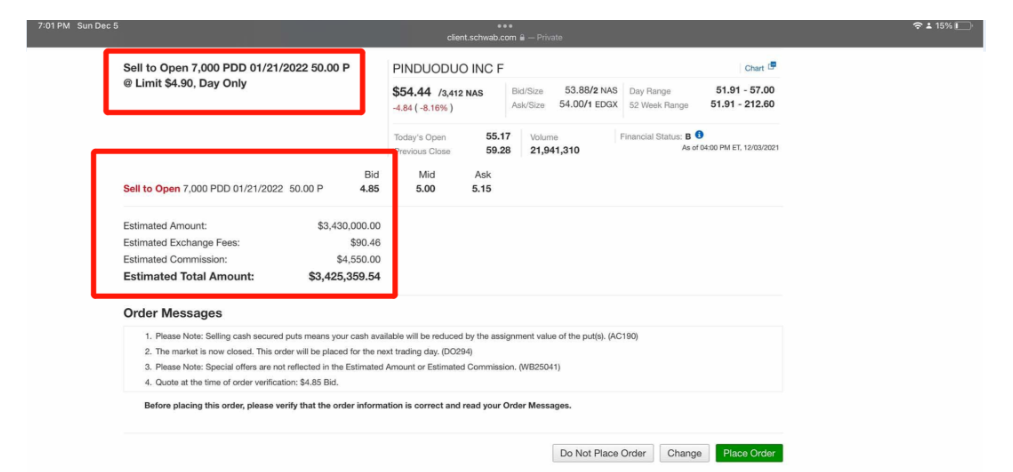
Task: Click the Bid/Size value 53.88/2 NAS
Action: 591,90
